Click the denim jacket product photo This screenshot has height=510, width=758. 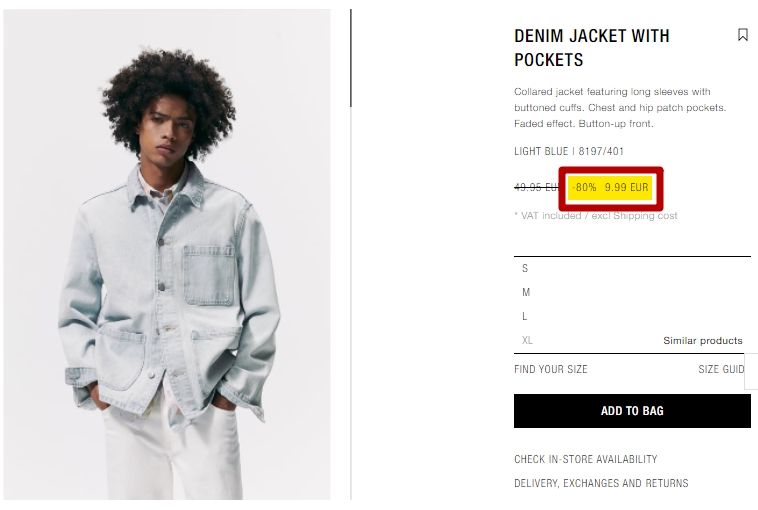click(x=167, y=255)
